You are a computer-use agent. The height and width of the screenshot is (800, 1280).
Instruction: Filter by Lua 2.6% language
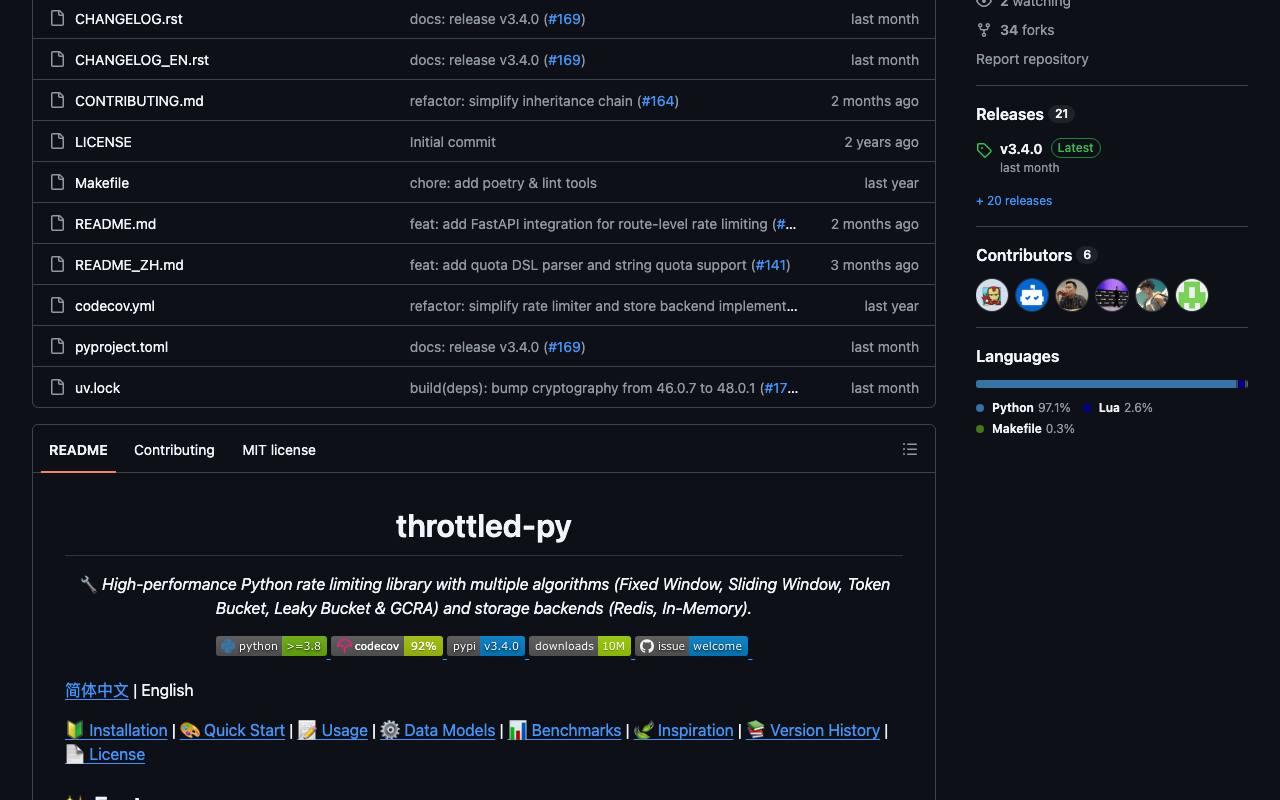pos(1118,408)
